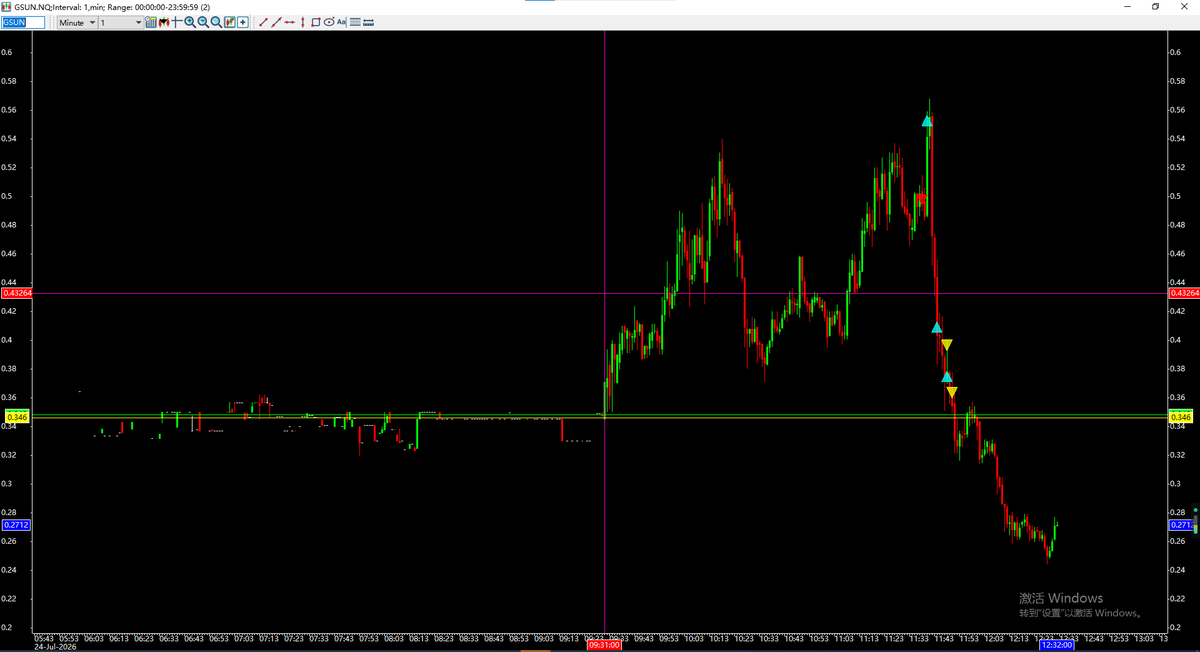
Task: Select the Fibonacci retracement lines tool
Action: pos(355,22)
